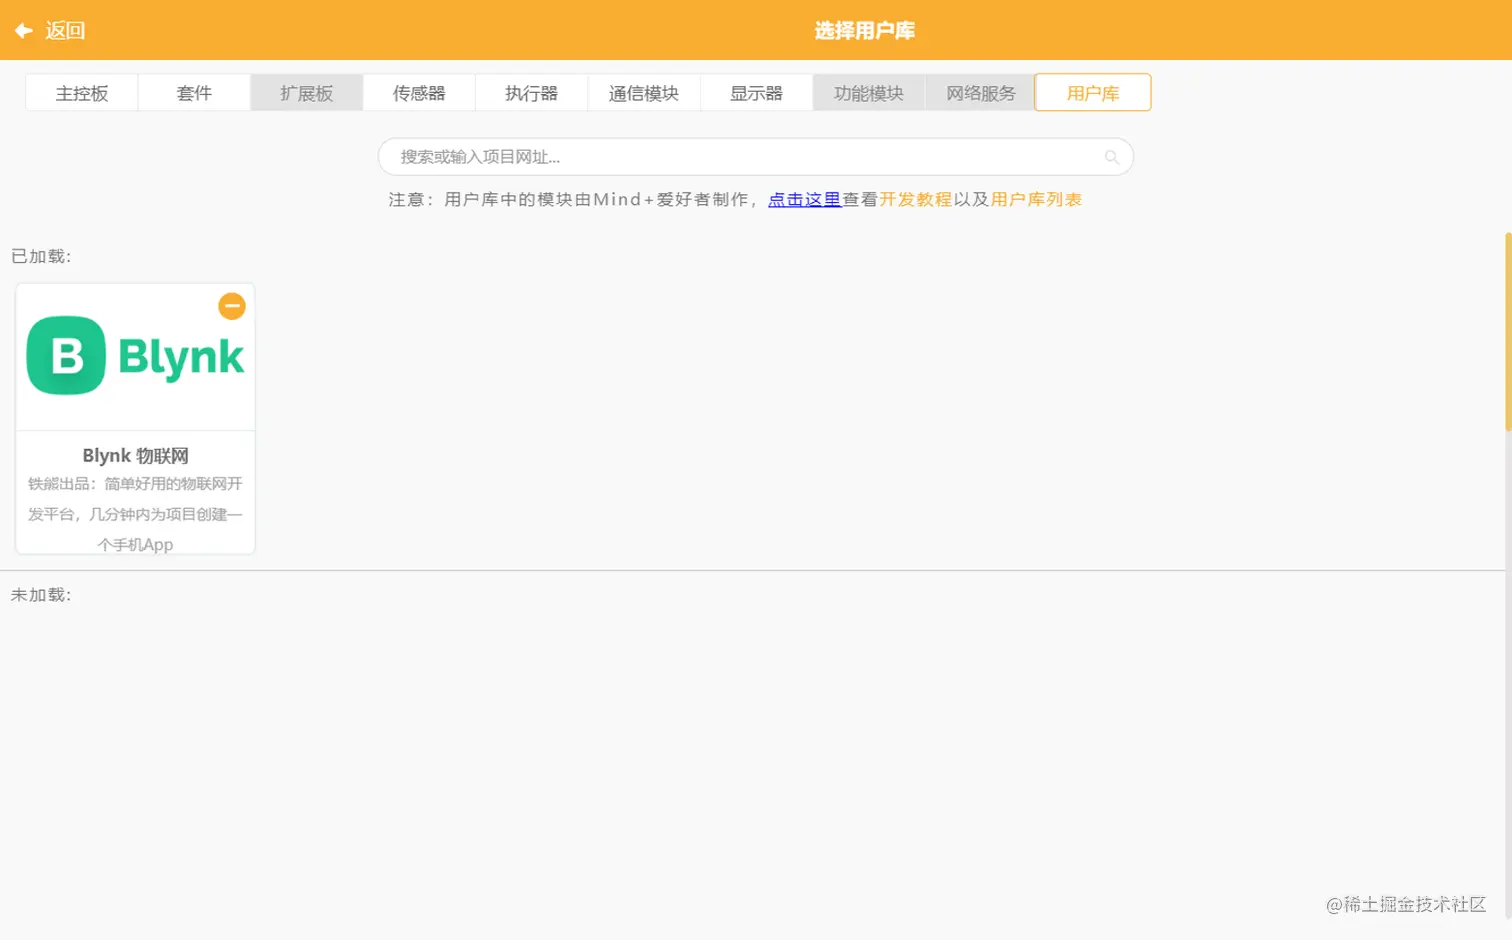Click the Blynk 物联网 title

point(135,456)
